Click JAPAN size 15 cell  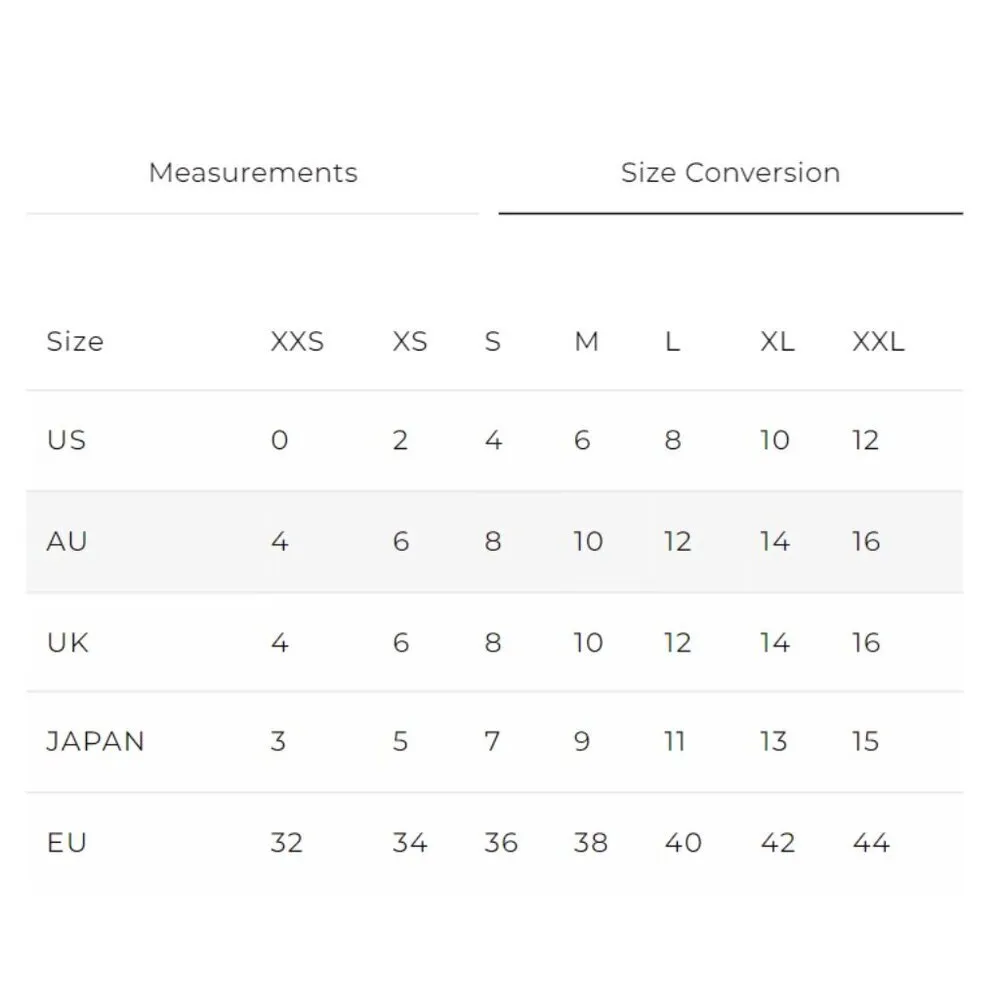(x=865, y=742)
